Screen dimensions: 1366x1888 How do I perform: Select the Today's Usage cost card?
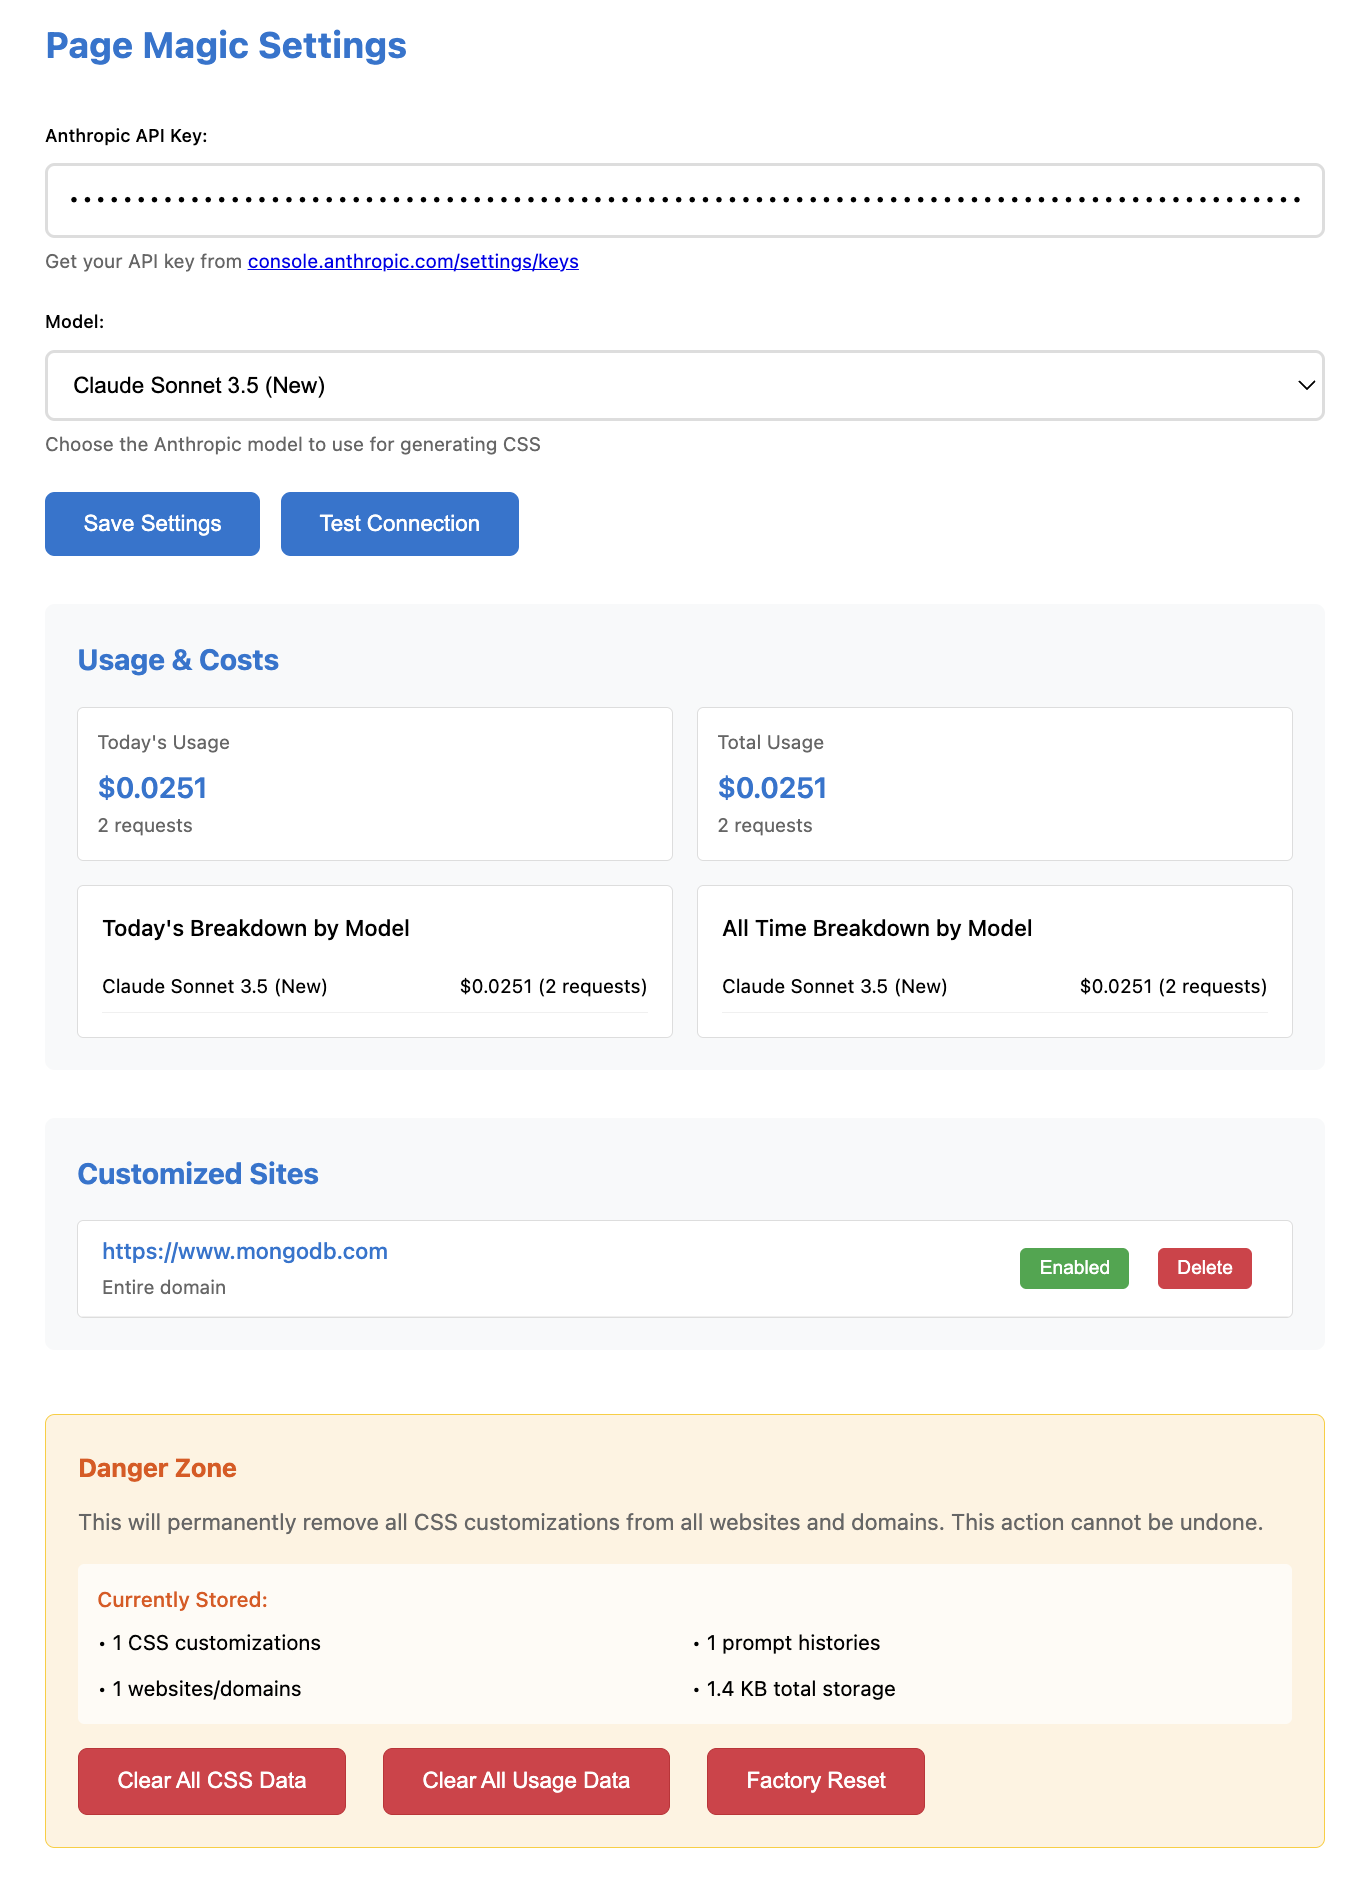375,784
